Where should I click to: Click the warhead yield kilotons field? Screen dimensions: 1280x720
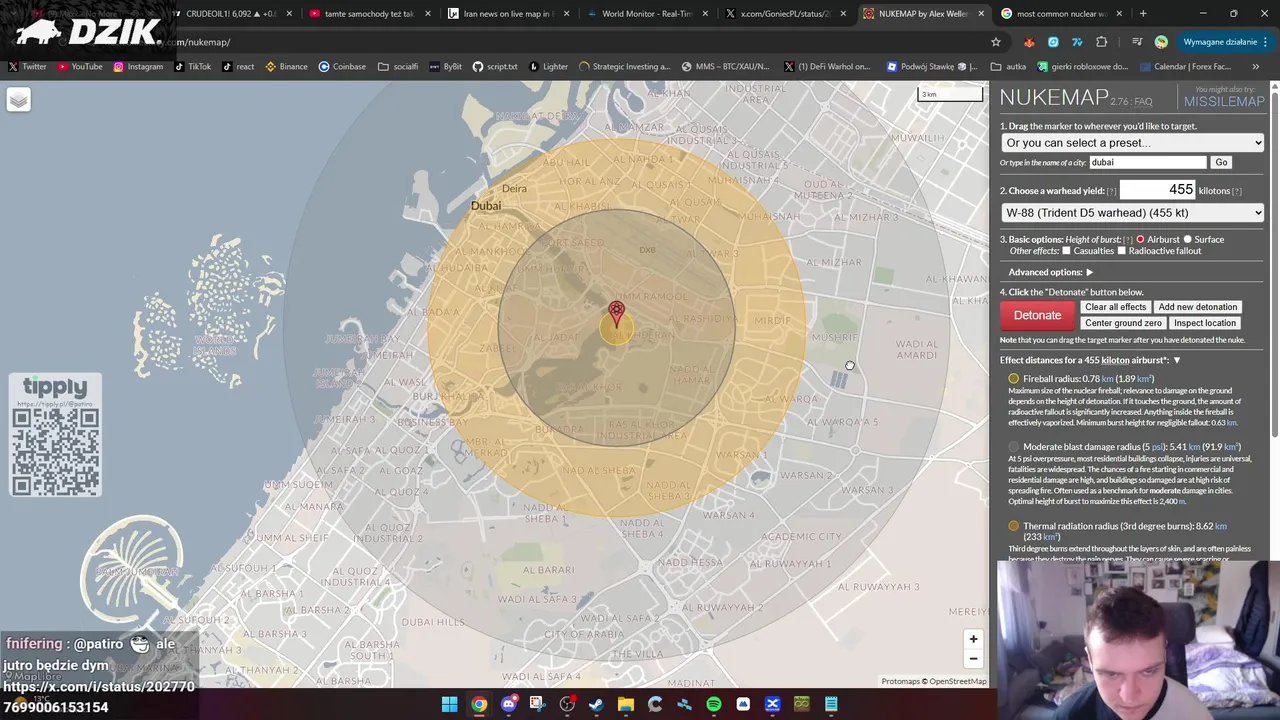(x=1158, y=190)
